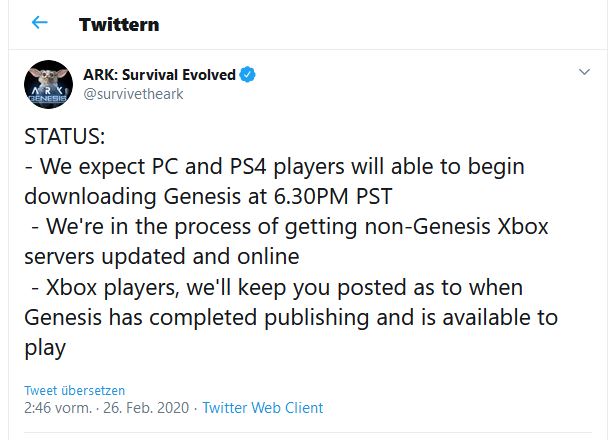The image size is (614, 440).
Task: Open ARK: Survival Evolved display name
Action: (159, 74)
